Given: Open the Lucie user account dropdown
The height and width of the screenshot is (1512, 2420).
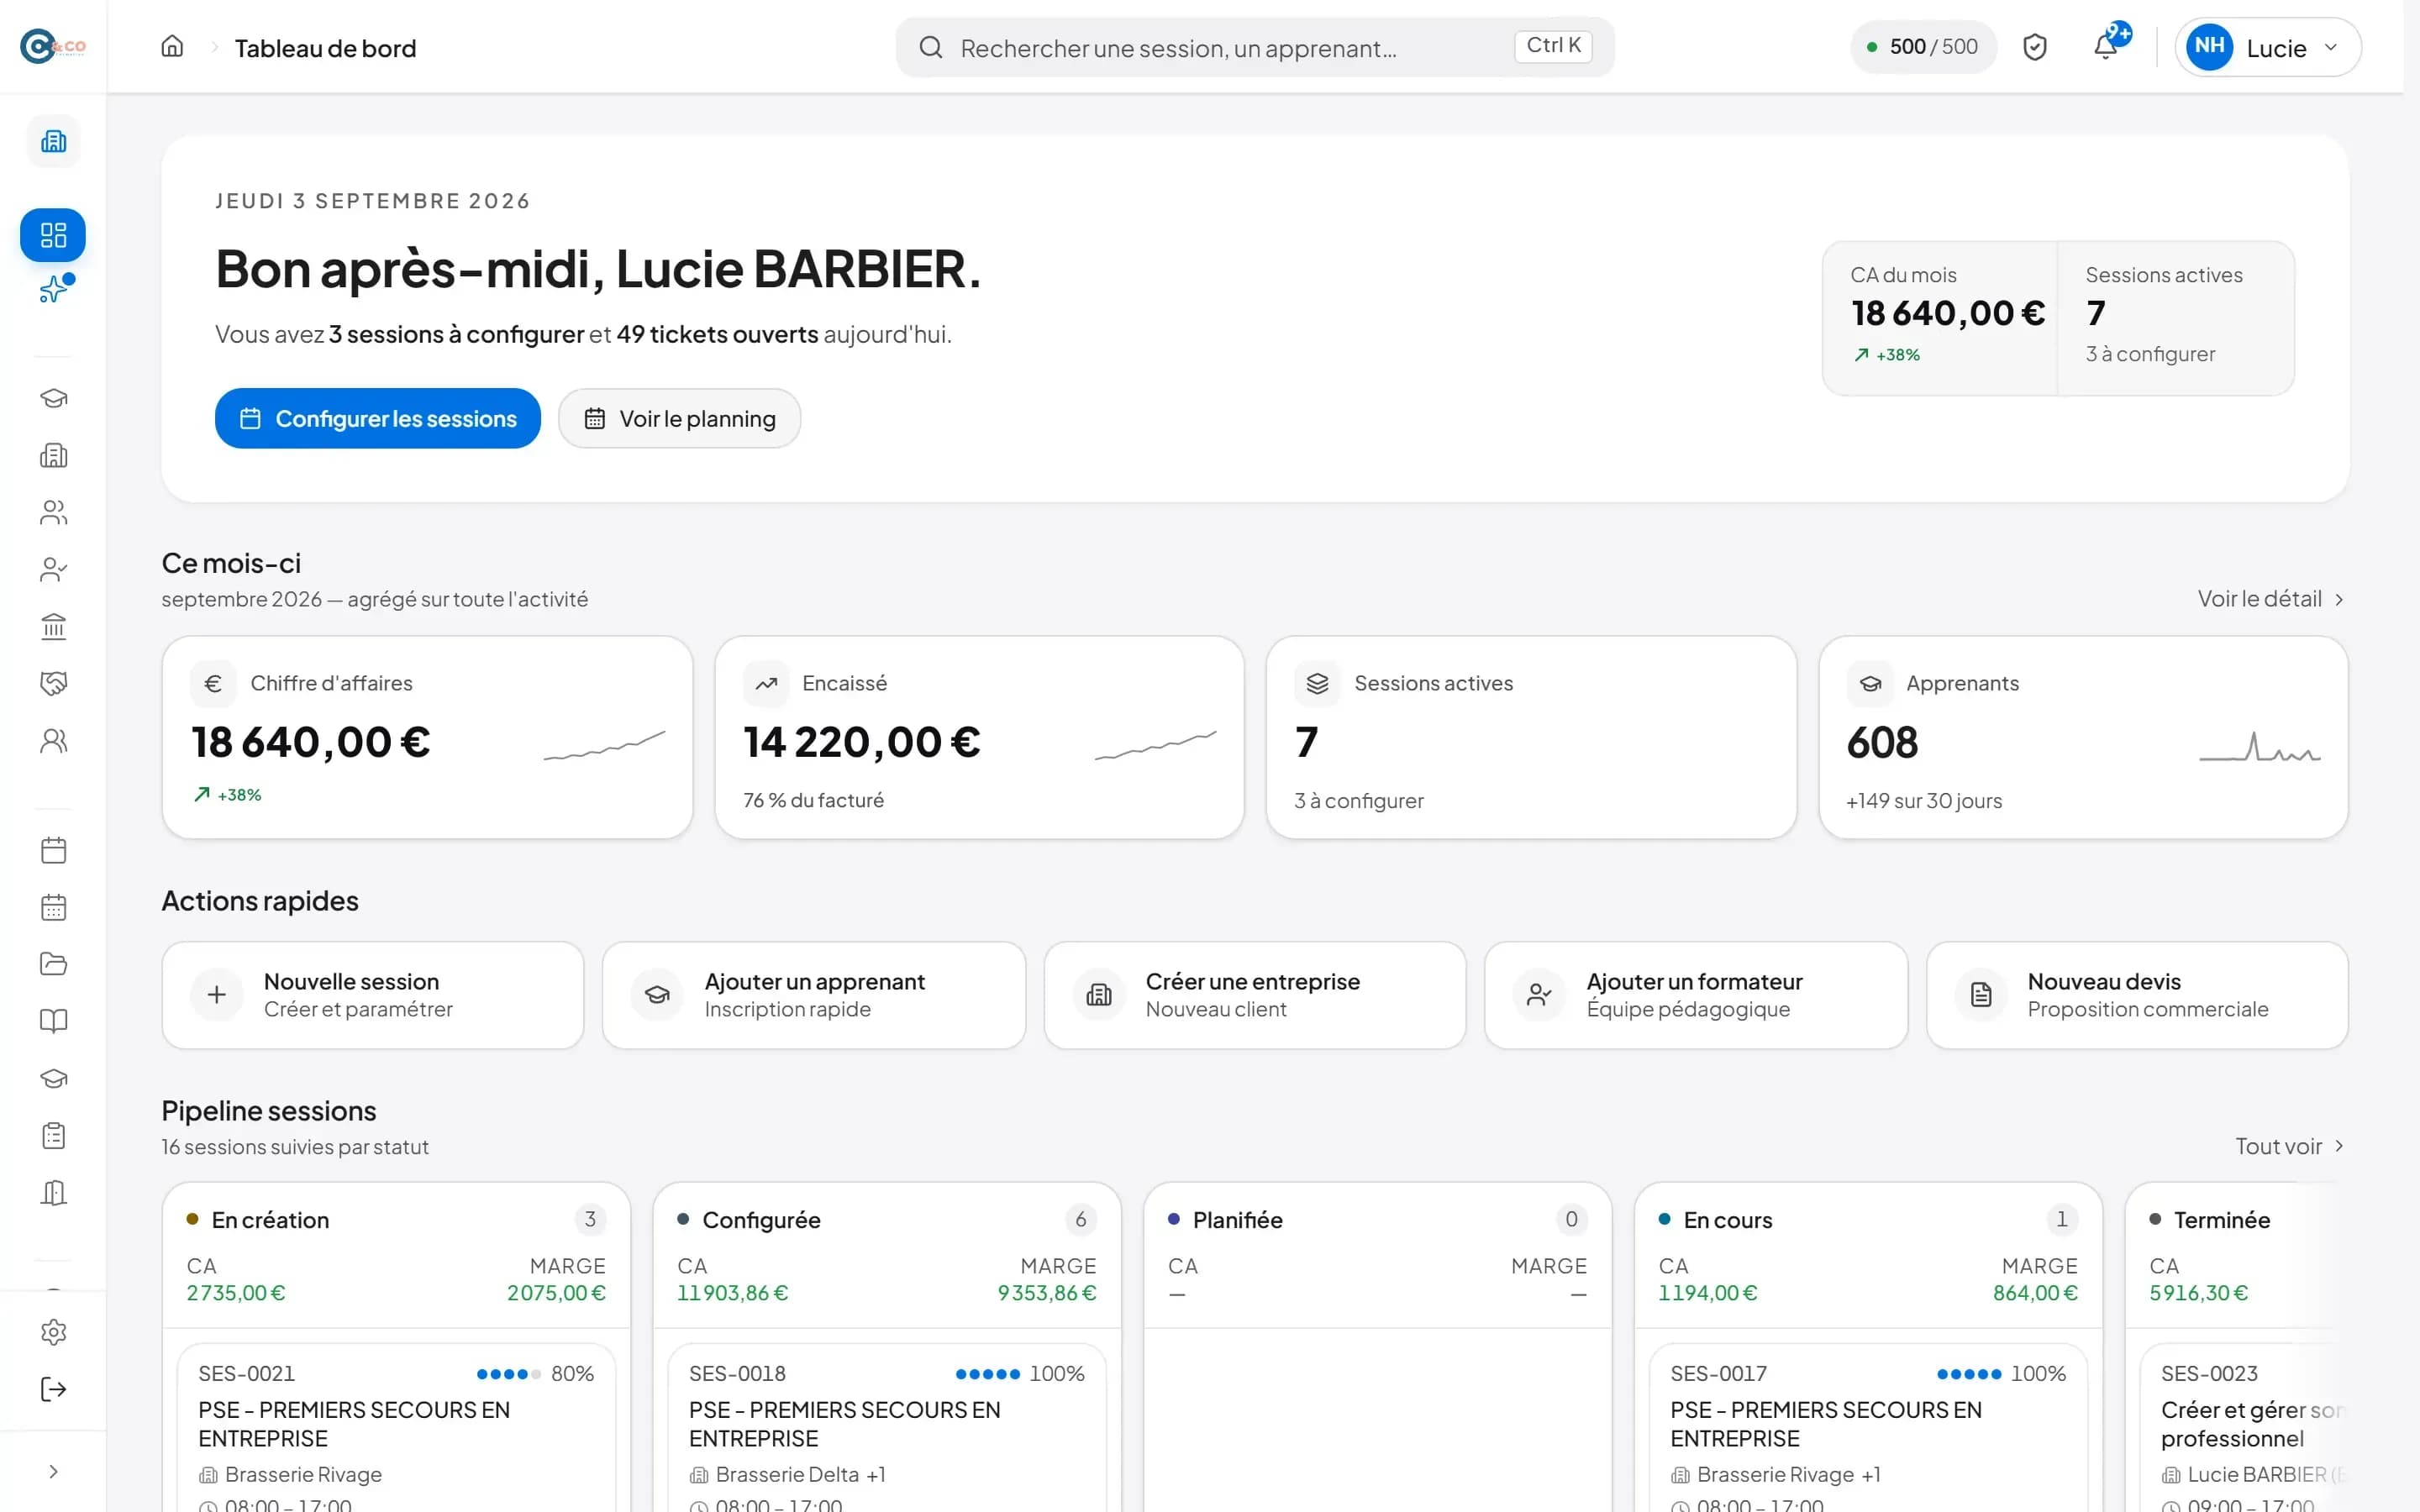Looking at the screenshot, I should 2267,47.
